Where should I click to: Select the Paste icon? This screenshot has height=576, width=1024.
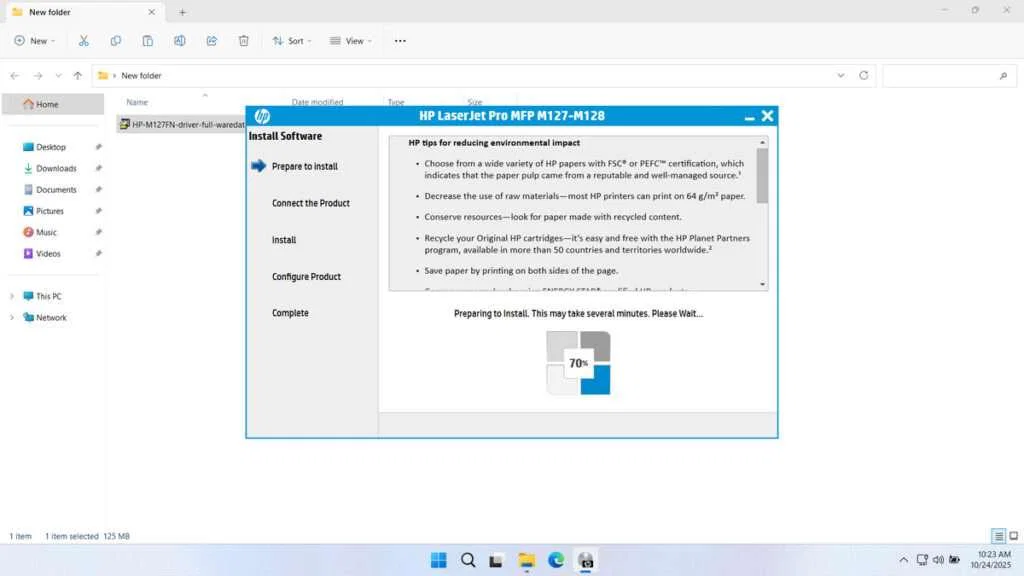point(148,40)
